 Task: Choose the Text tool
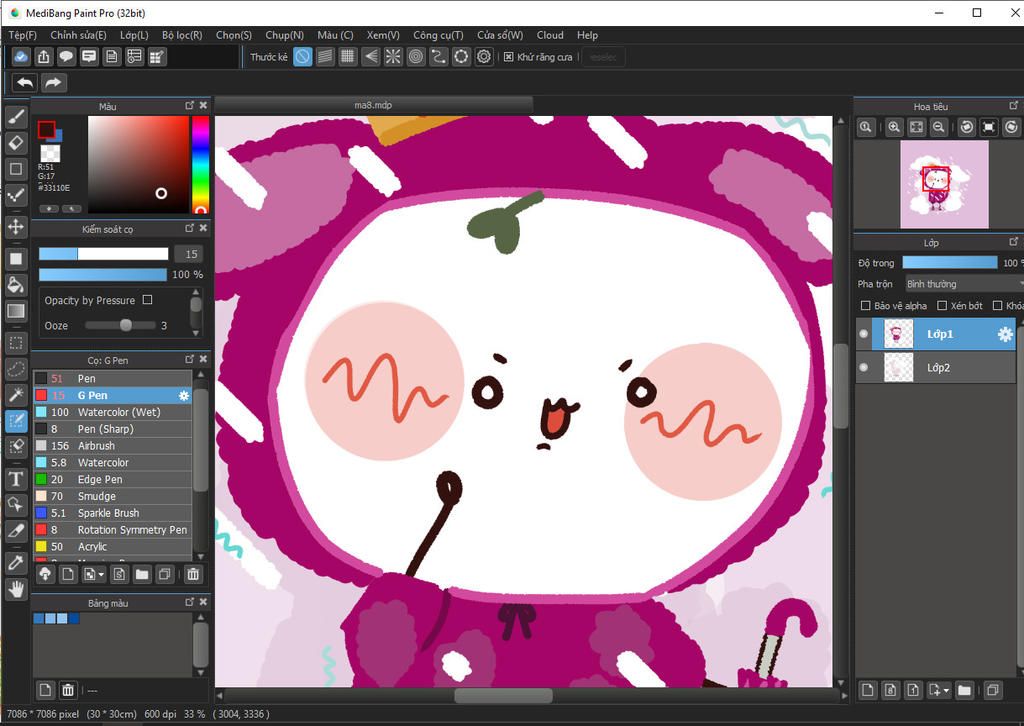(x=16, y=479)
